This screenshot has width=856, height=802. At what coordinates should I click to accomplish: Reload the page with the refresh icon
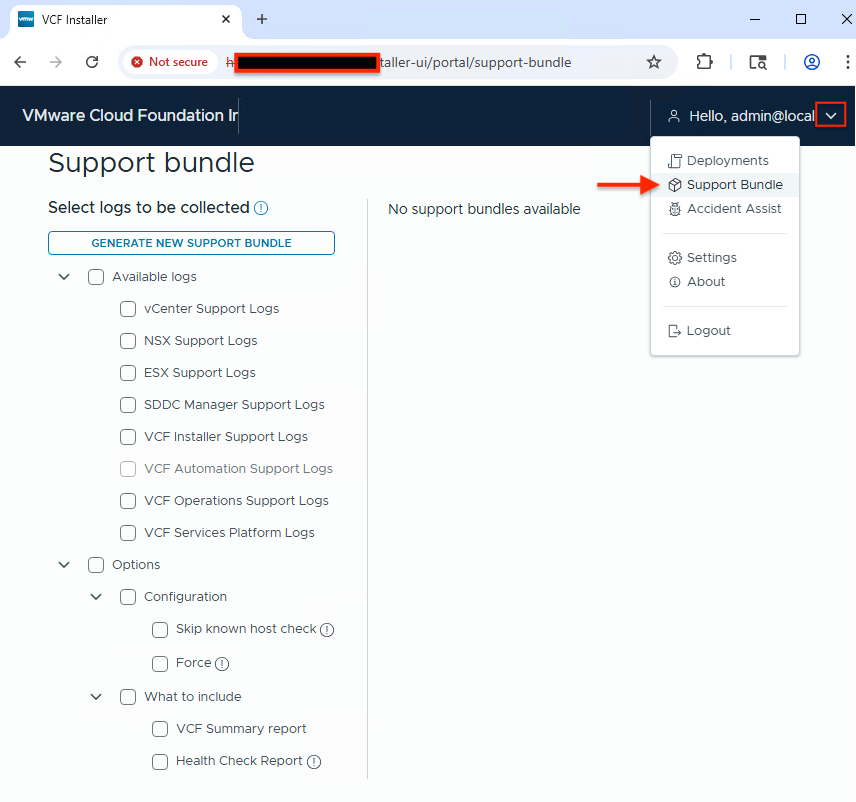point(92,62)
